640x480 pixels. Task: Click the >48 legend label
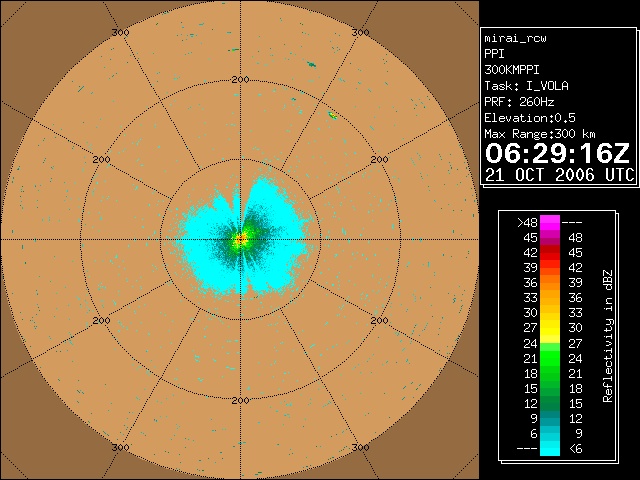(x=527, y=223)
